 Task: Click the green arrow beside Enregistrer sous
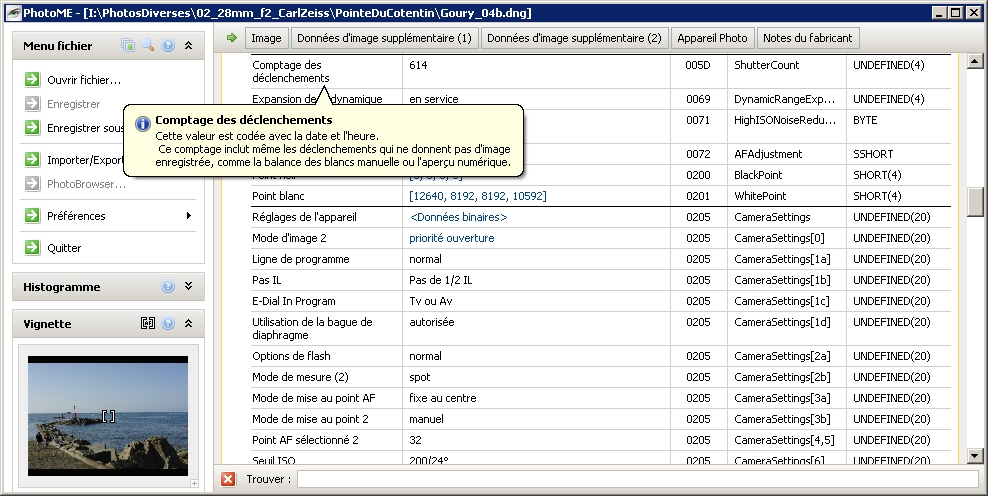(x=32, y=127)
